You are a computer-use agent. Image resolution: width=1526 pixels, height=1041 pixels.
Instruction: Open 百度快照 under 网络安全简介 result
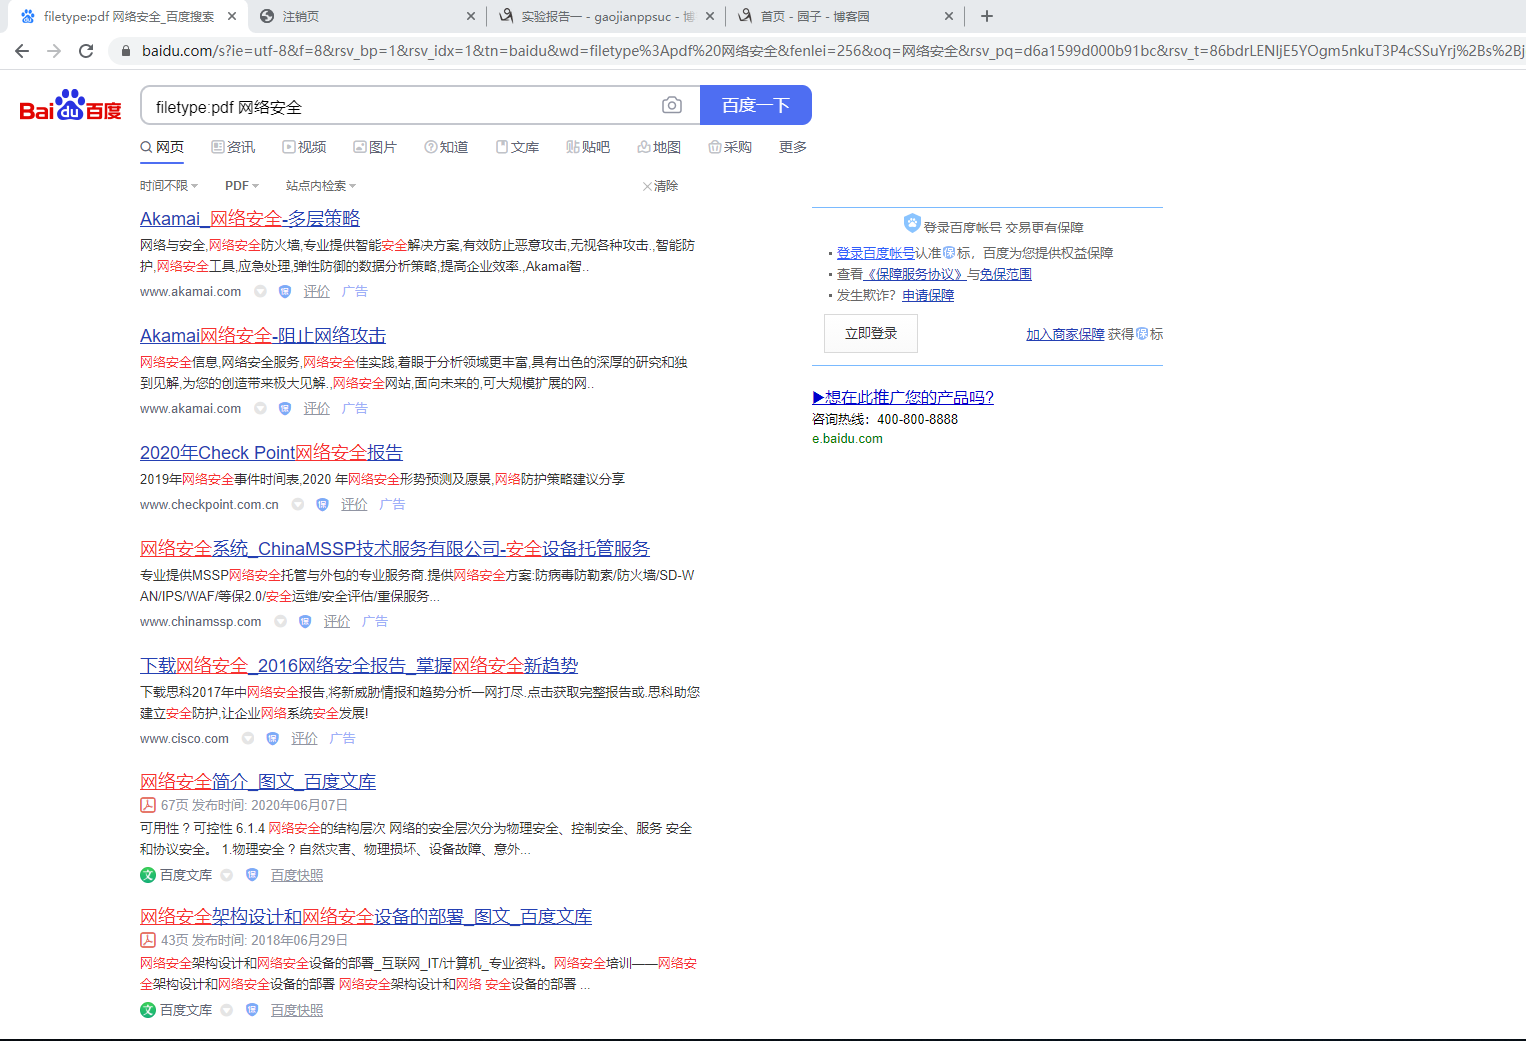[297, 875]
